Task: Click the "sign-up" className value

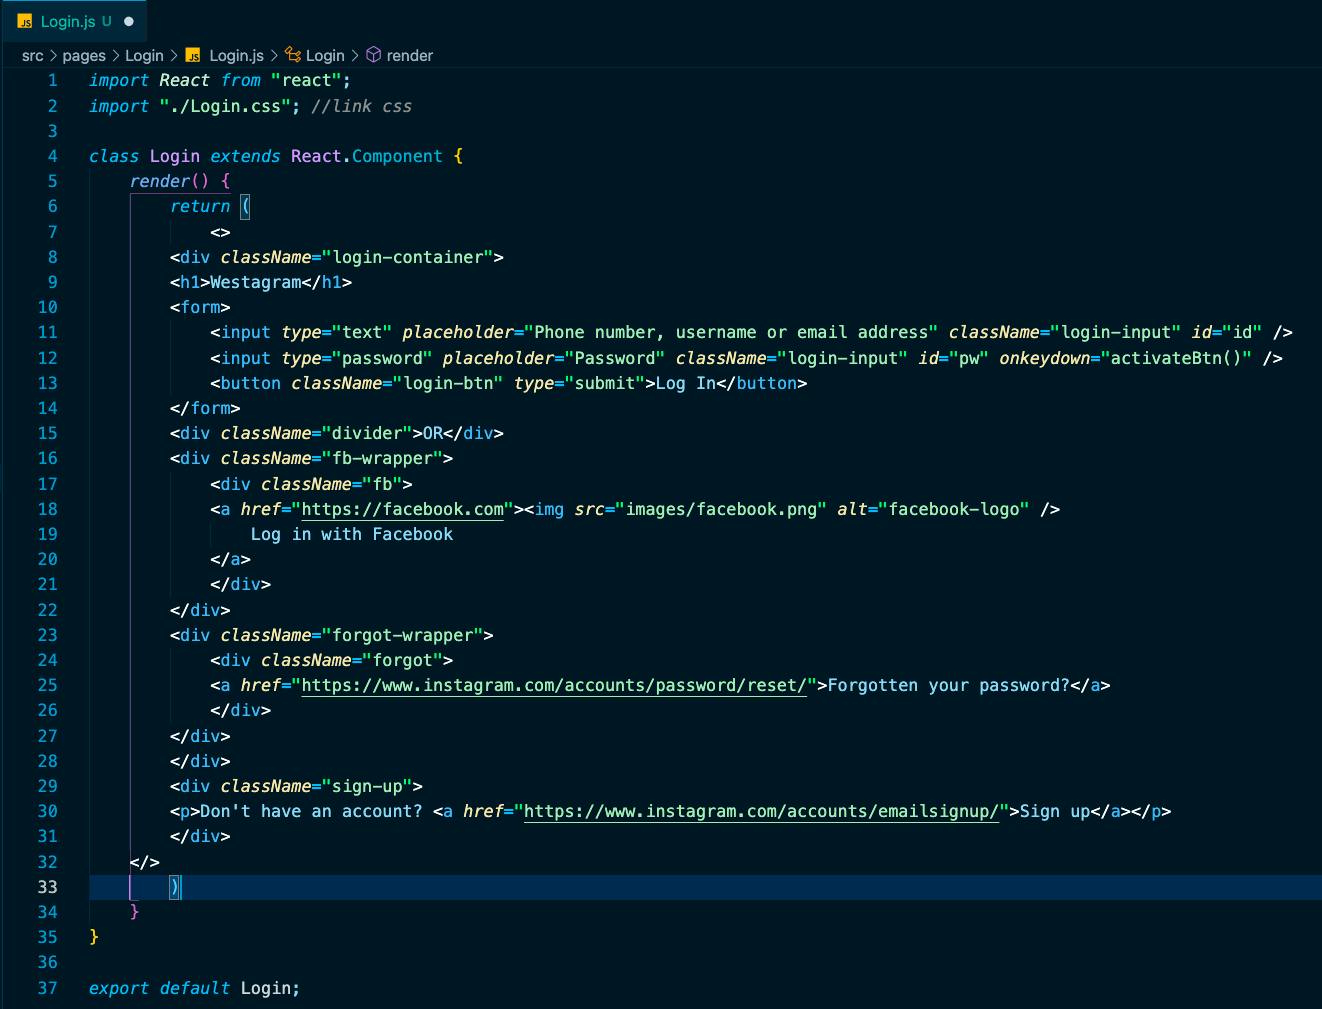Action: pos(367,786)
